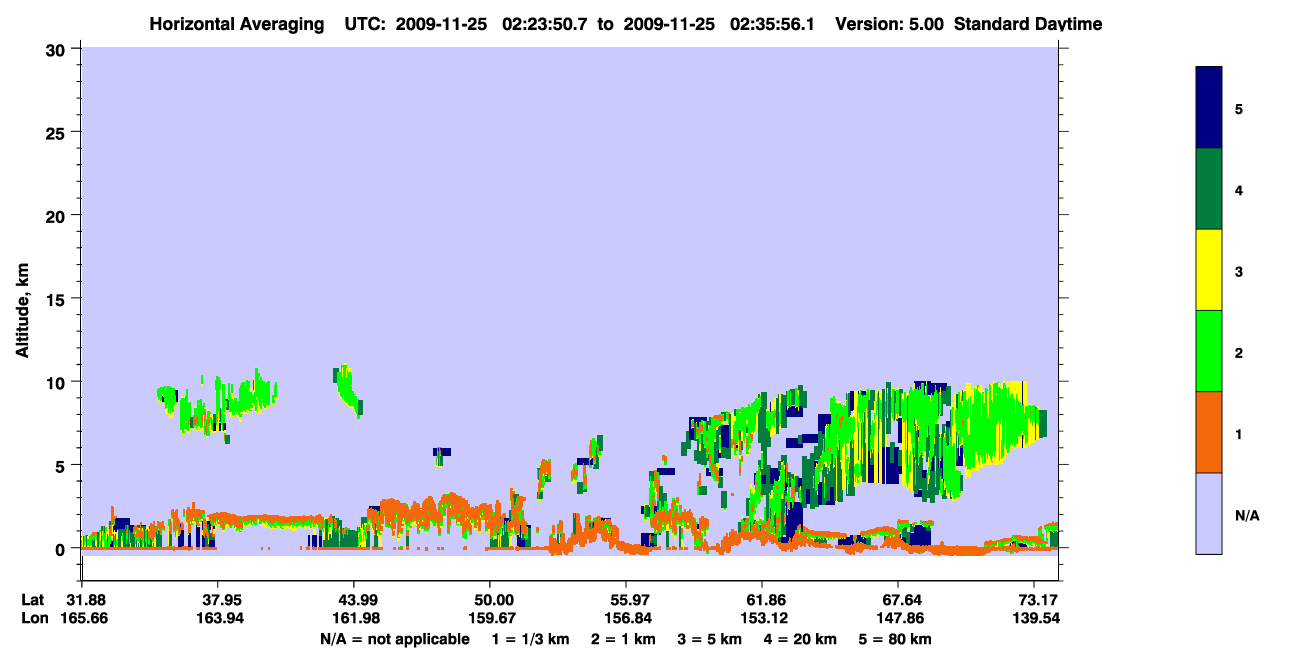Click the '5 = 80 km' legend note

tap(895, 639)
